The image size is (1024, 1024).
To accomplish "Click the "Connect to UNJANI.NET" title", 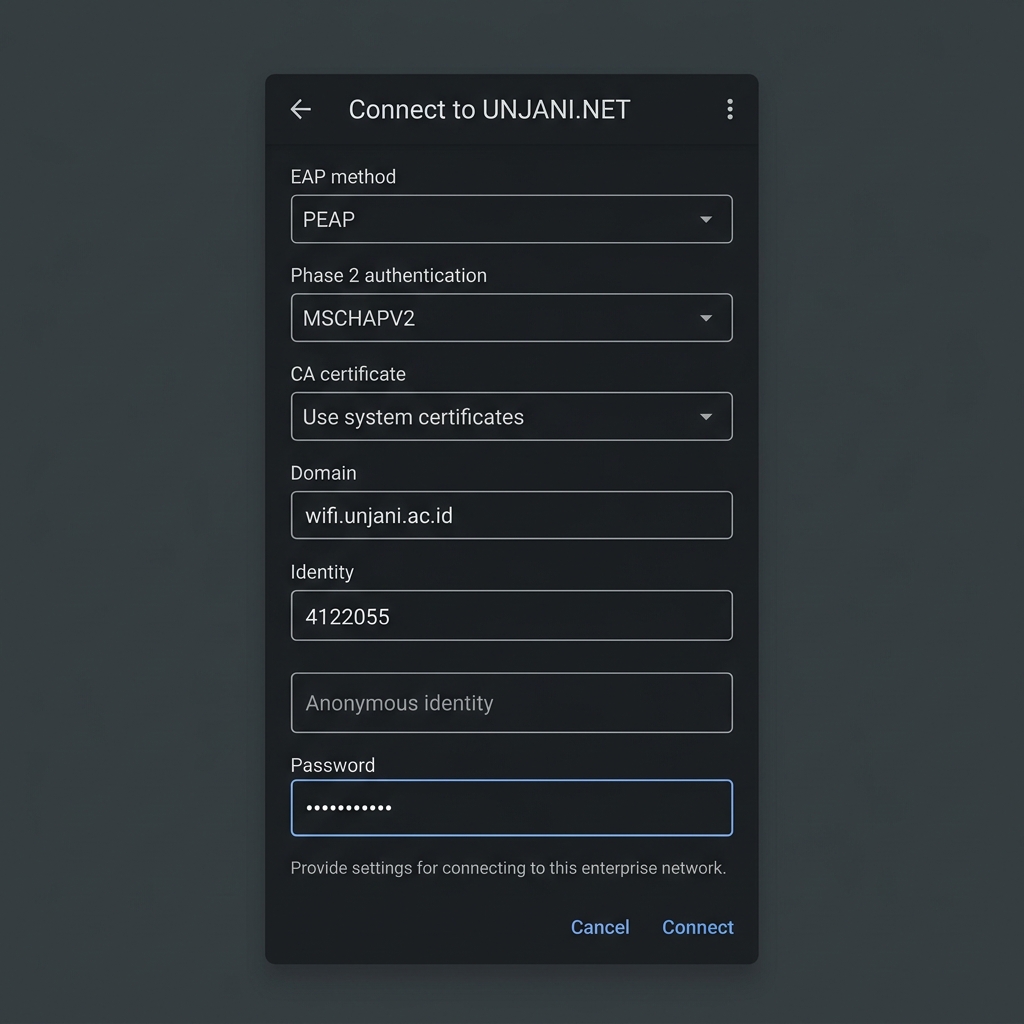I will point(489,109).
